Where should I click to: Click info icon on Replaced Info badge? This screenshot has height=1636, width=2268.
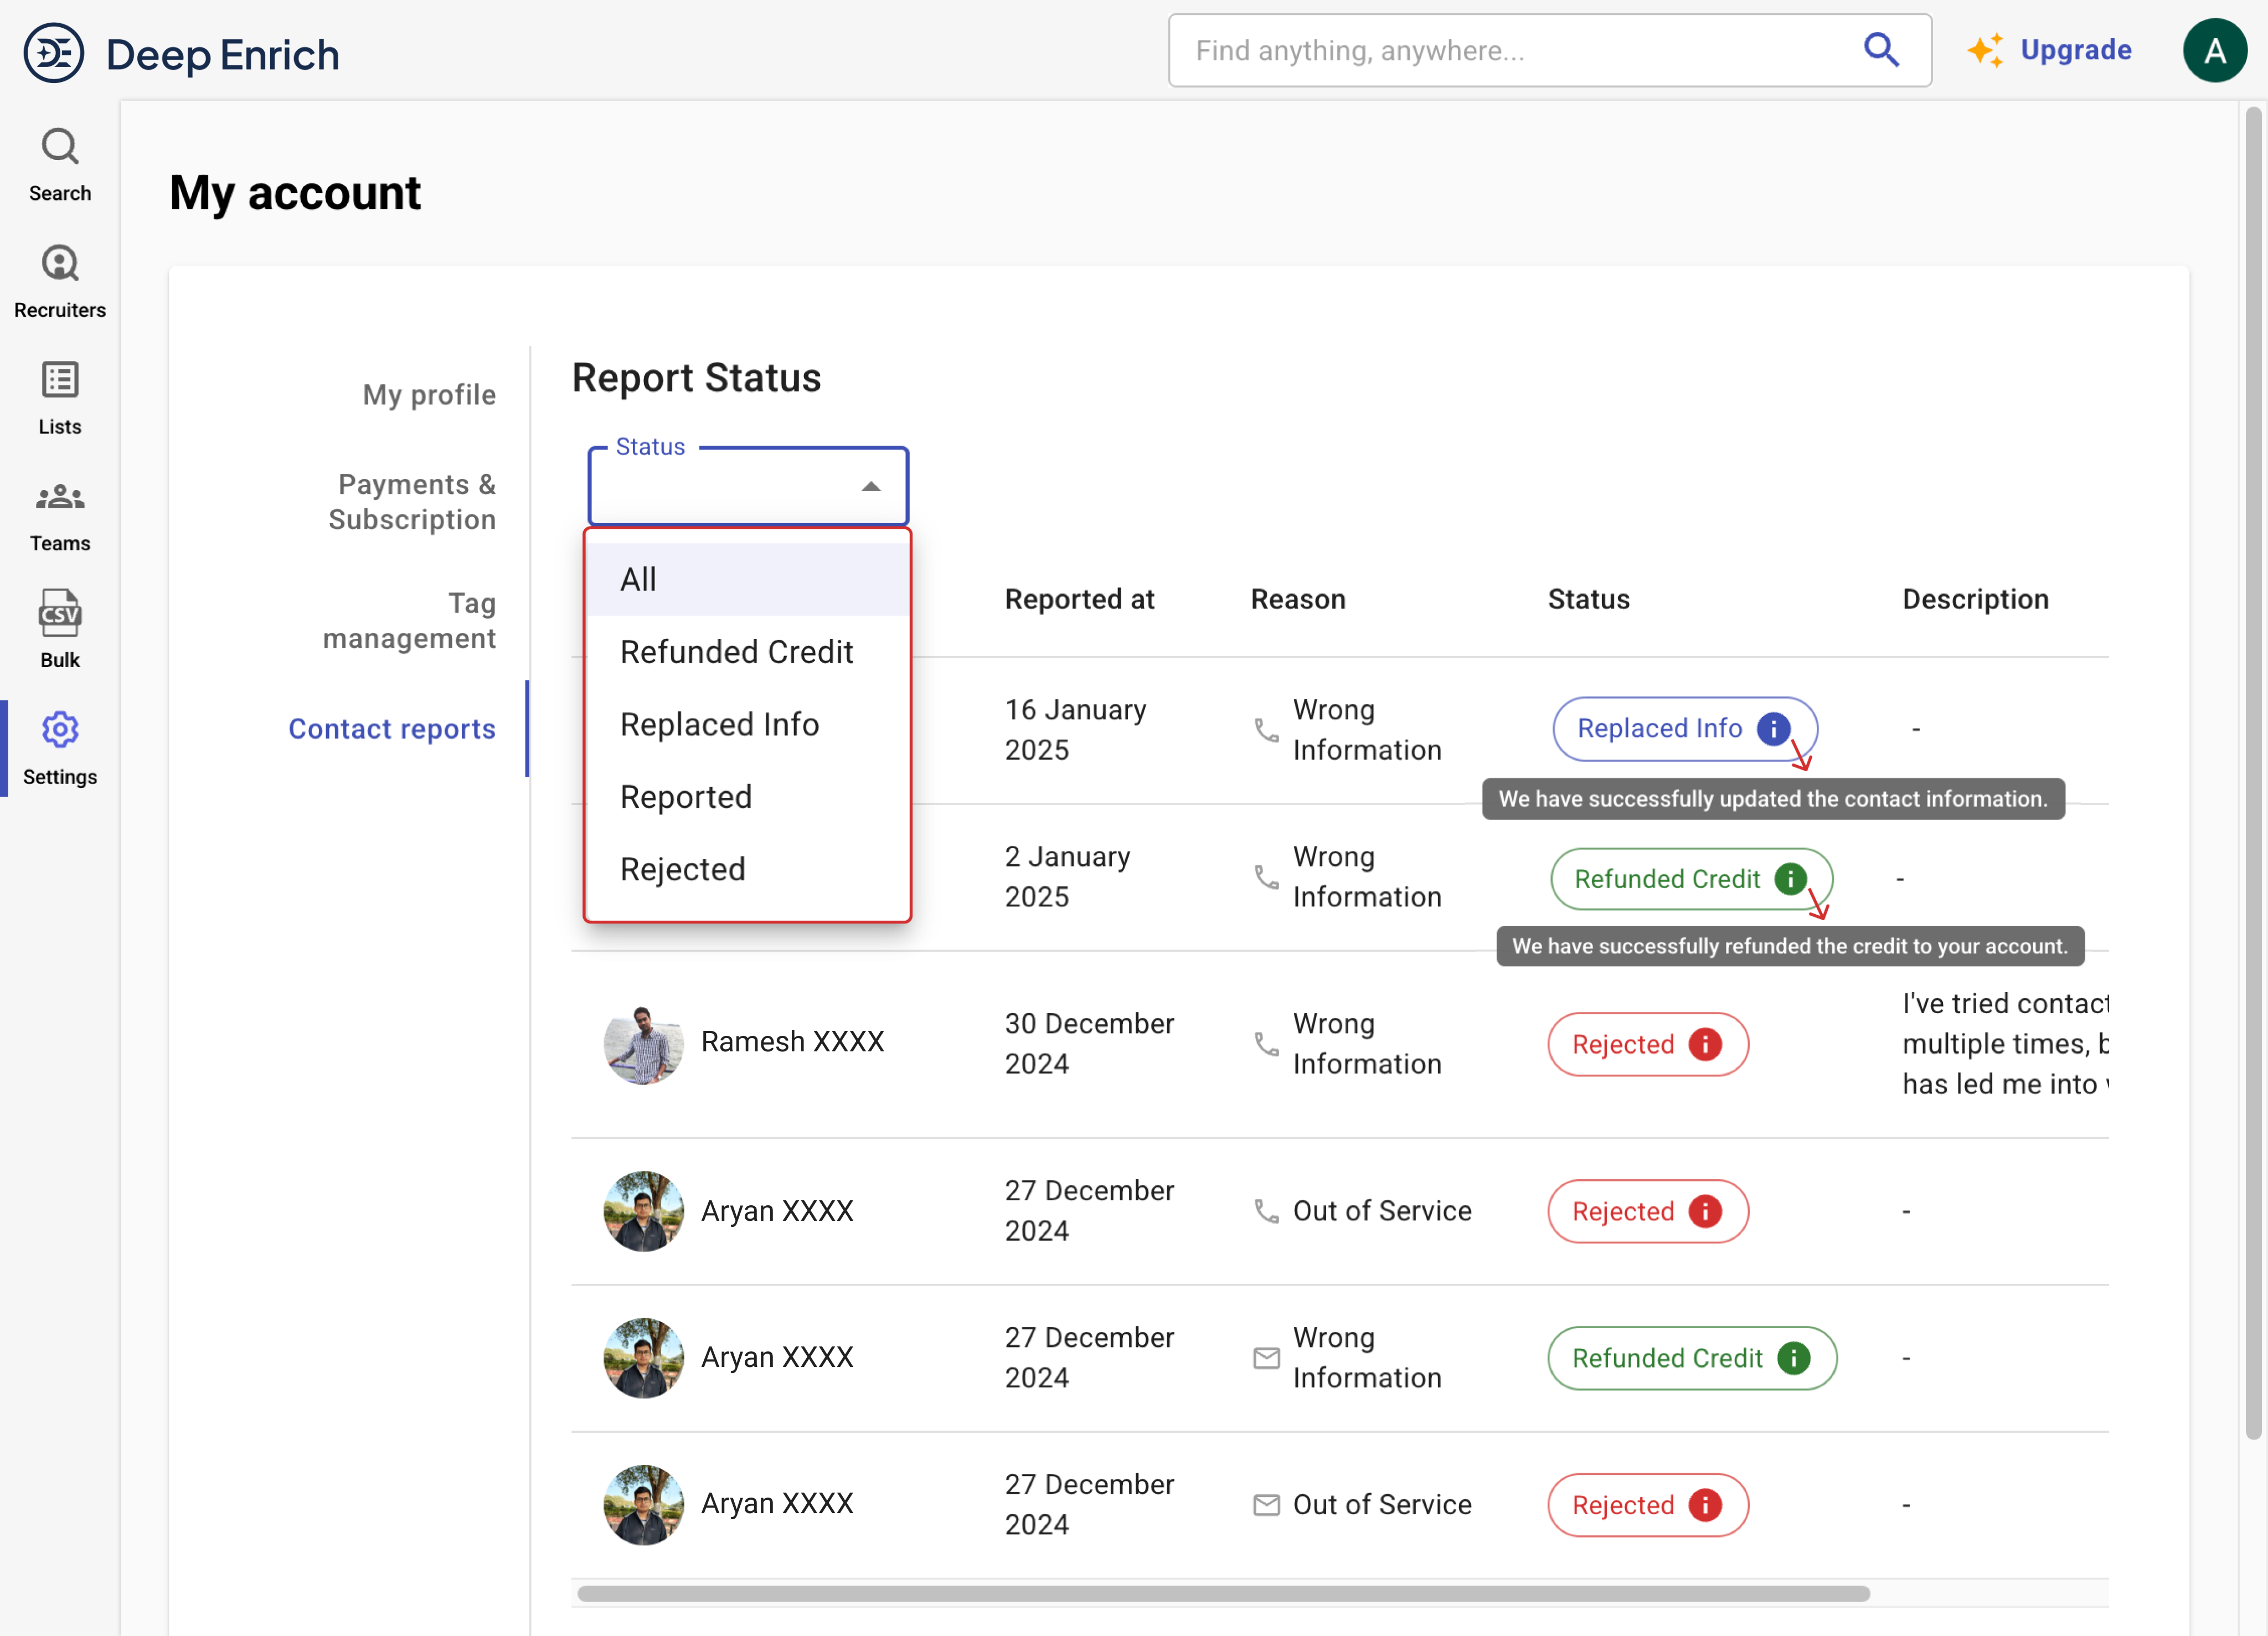(1773, 729)
